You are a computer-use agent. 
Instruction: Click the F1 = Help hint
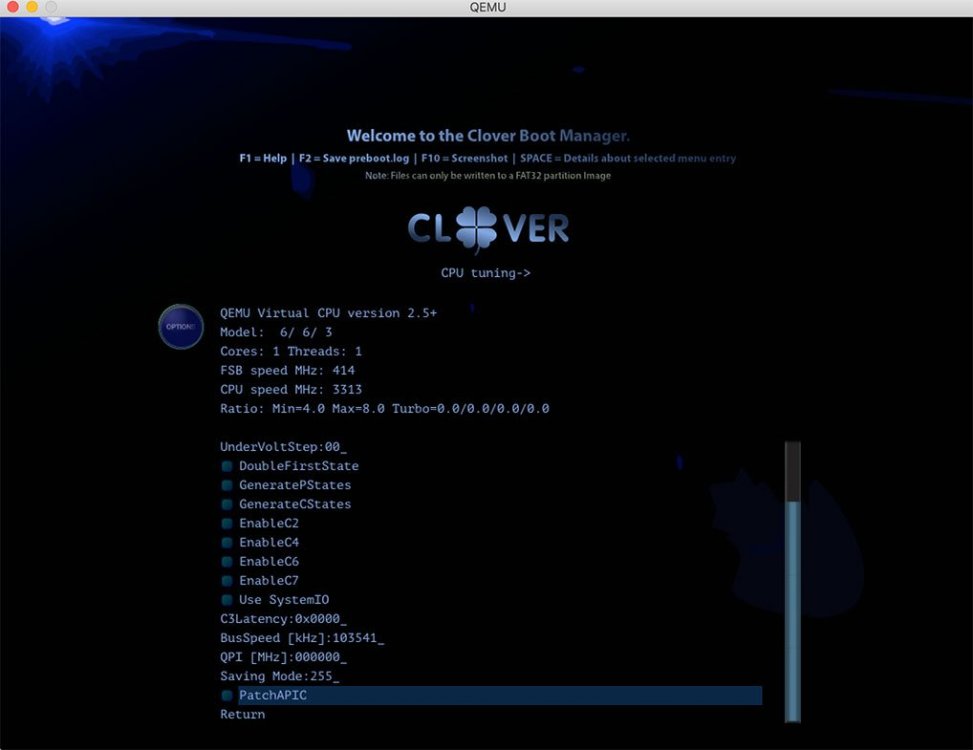263,158
